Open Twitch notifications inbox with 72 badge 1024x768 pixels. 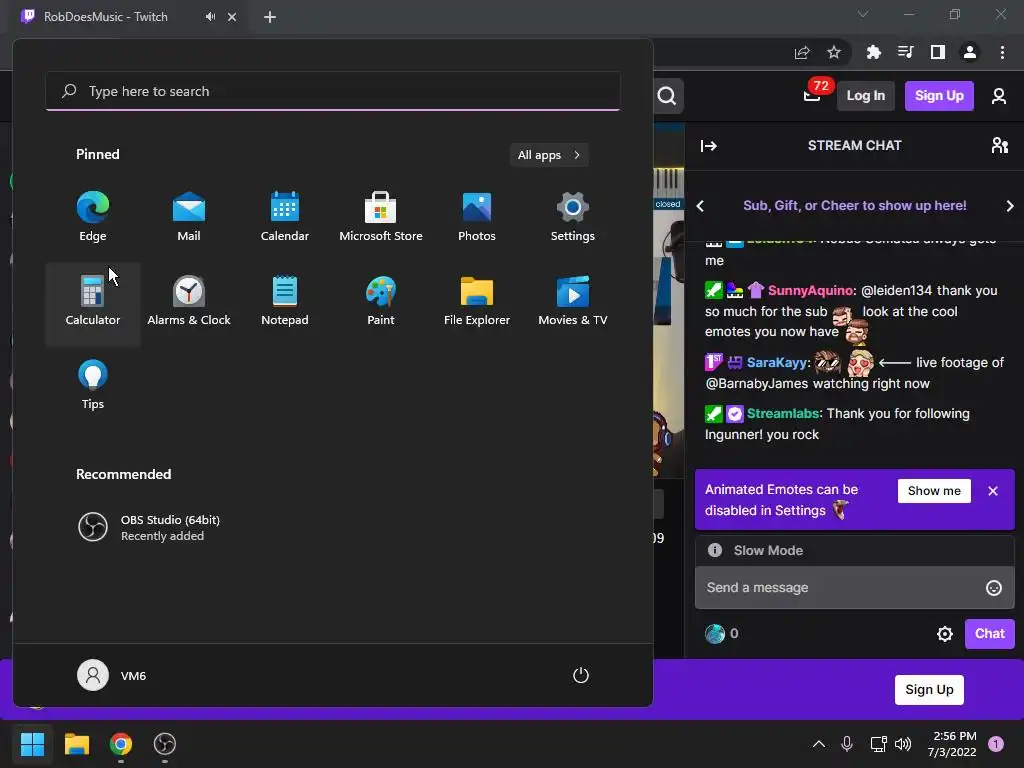812,96
